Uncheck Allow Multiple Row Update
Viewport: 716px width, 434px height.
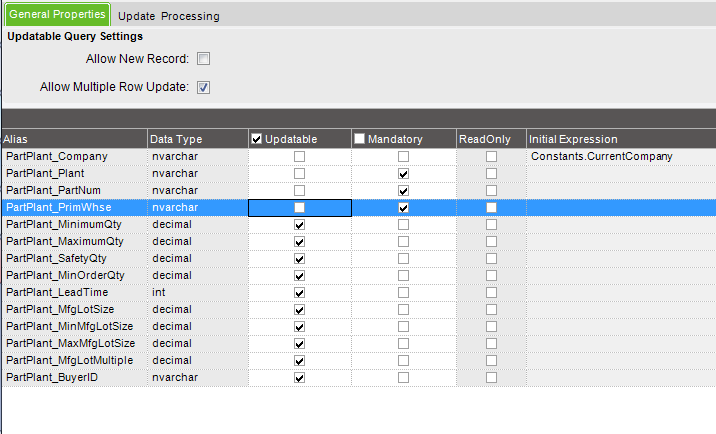[203, 87]
